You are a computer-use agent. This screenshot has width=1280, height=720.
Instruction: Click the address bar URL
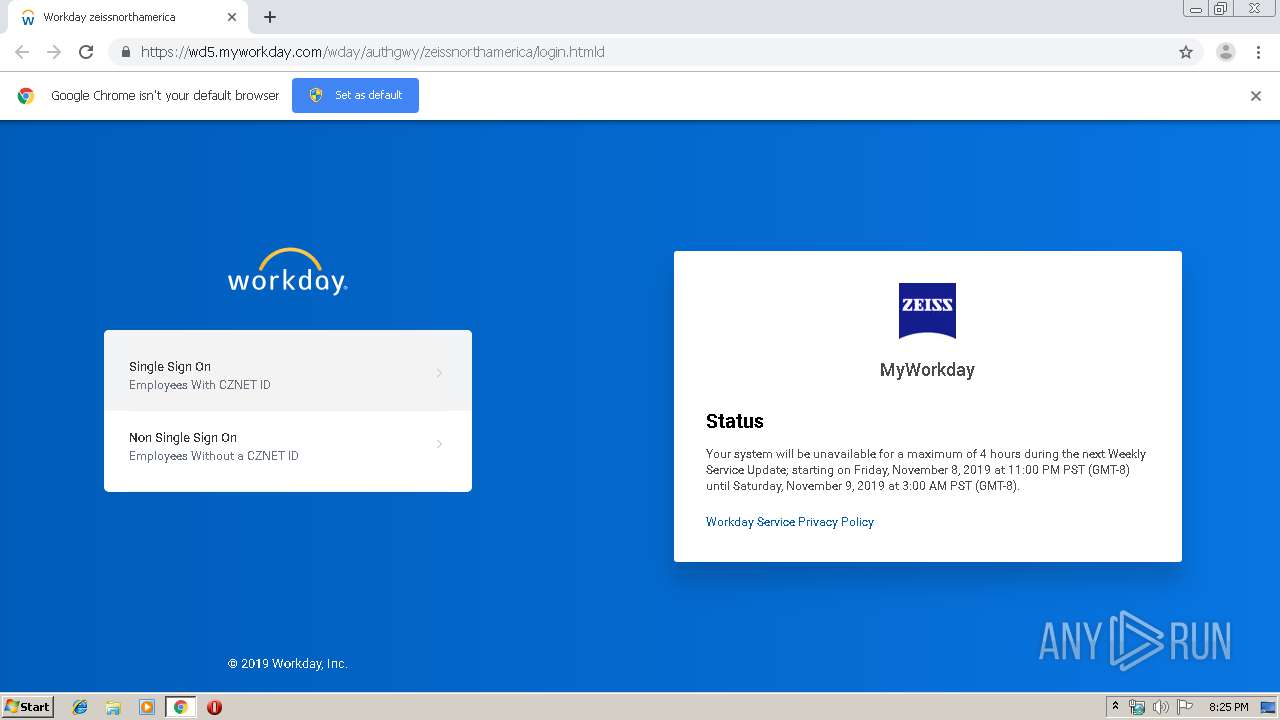[x=372, y=52]
